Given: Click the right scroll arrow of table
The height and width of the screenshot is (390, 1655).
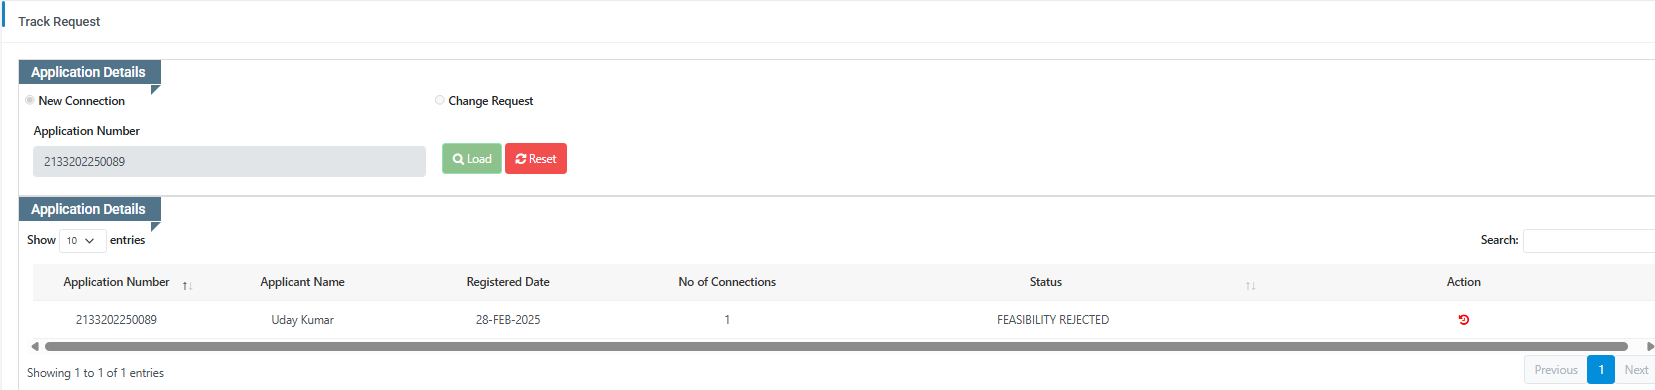Looking at the screenshot, I should 1650,347.
